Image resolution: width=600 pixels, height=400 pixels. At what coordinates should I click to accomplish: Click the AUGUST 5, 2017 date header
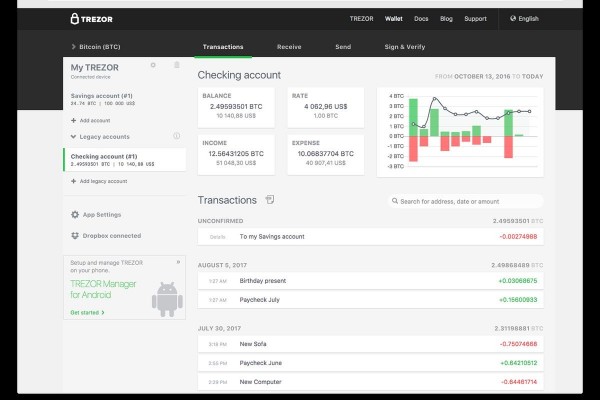coord(222,265)
